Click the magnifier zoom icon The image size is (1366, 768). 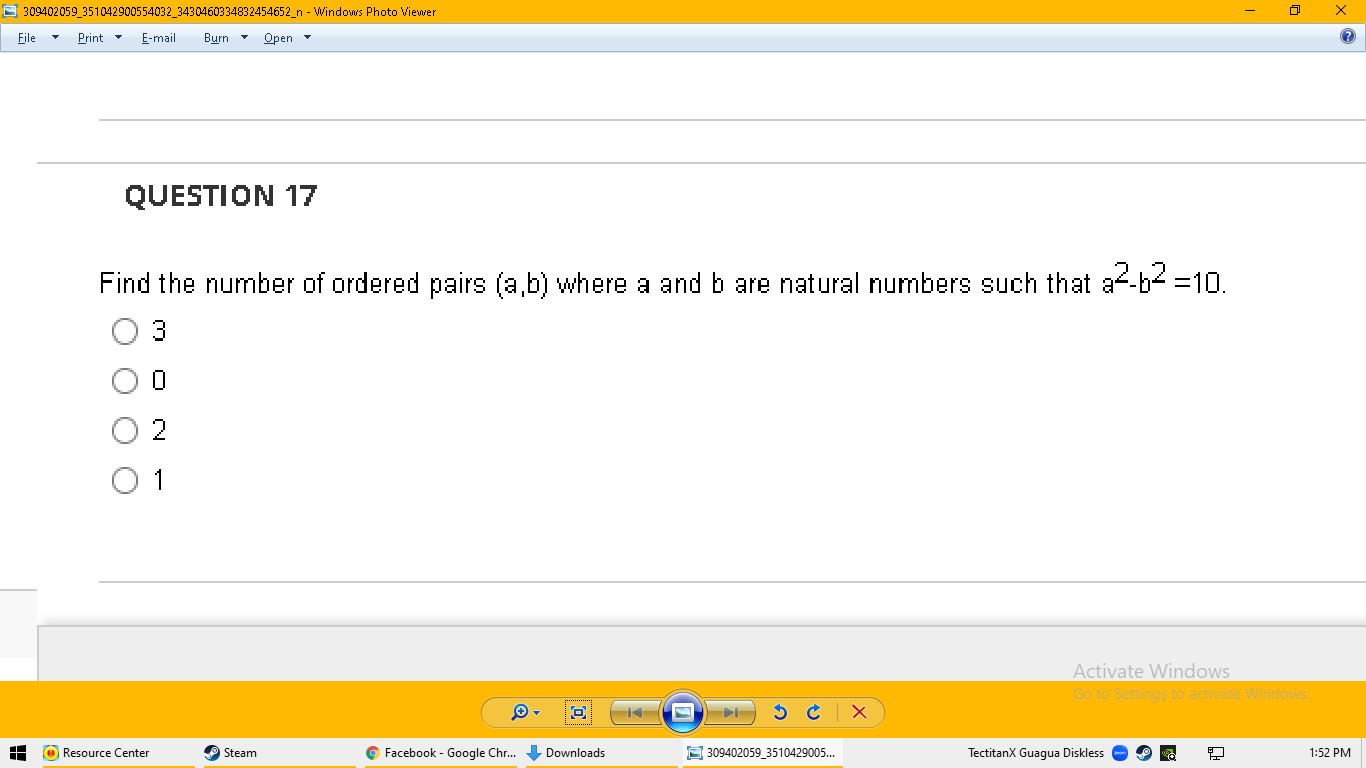pos(518,712)
